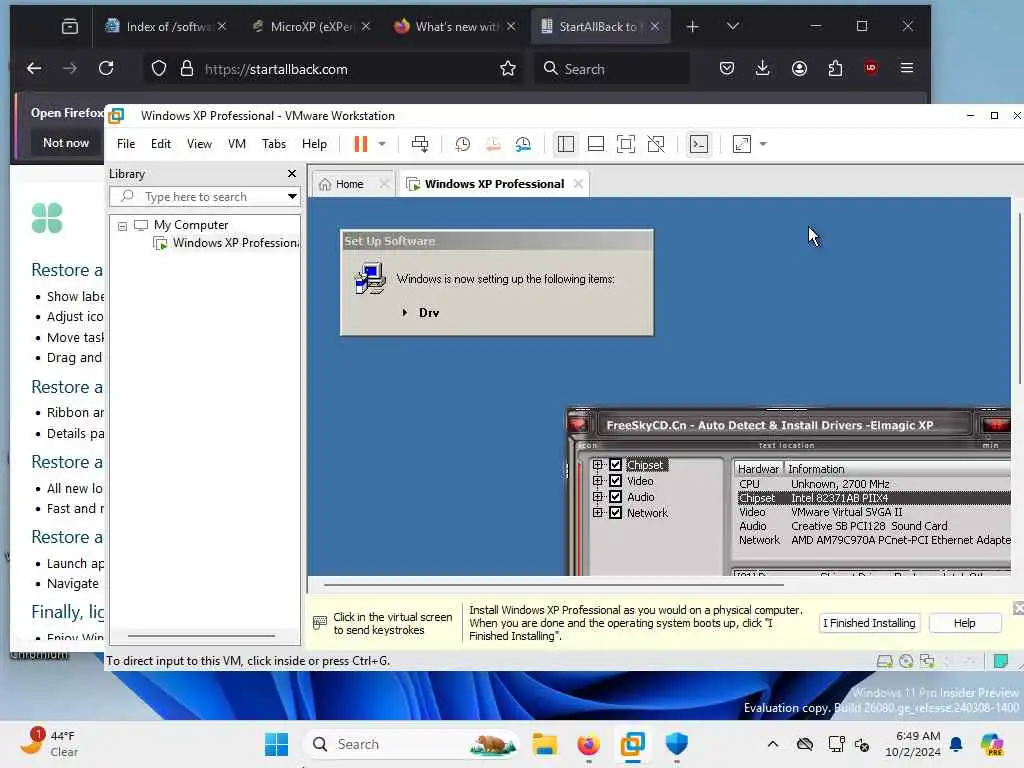Viewport: 1024px width, 768px height.
Task: Select the VMware Virtual SVGA II row
Action: (873, 512)
